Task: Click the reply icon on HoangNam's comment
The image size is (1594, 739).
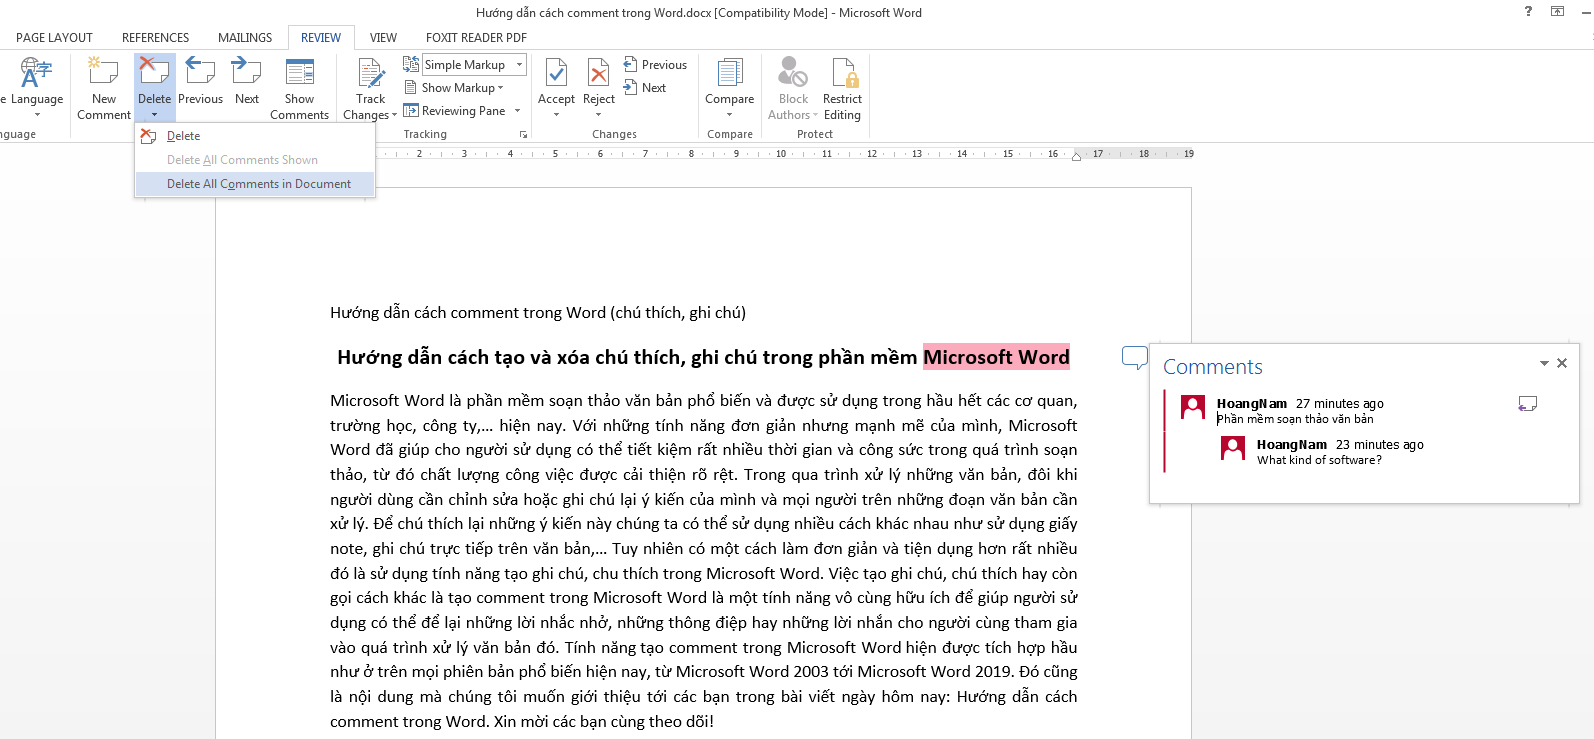Action: pyautogui.click(x=1527, y=404)
